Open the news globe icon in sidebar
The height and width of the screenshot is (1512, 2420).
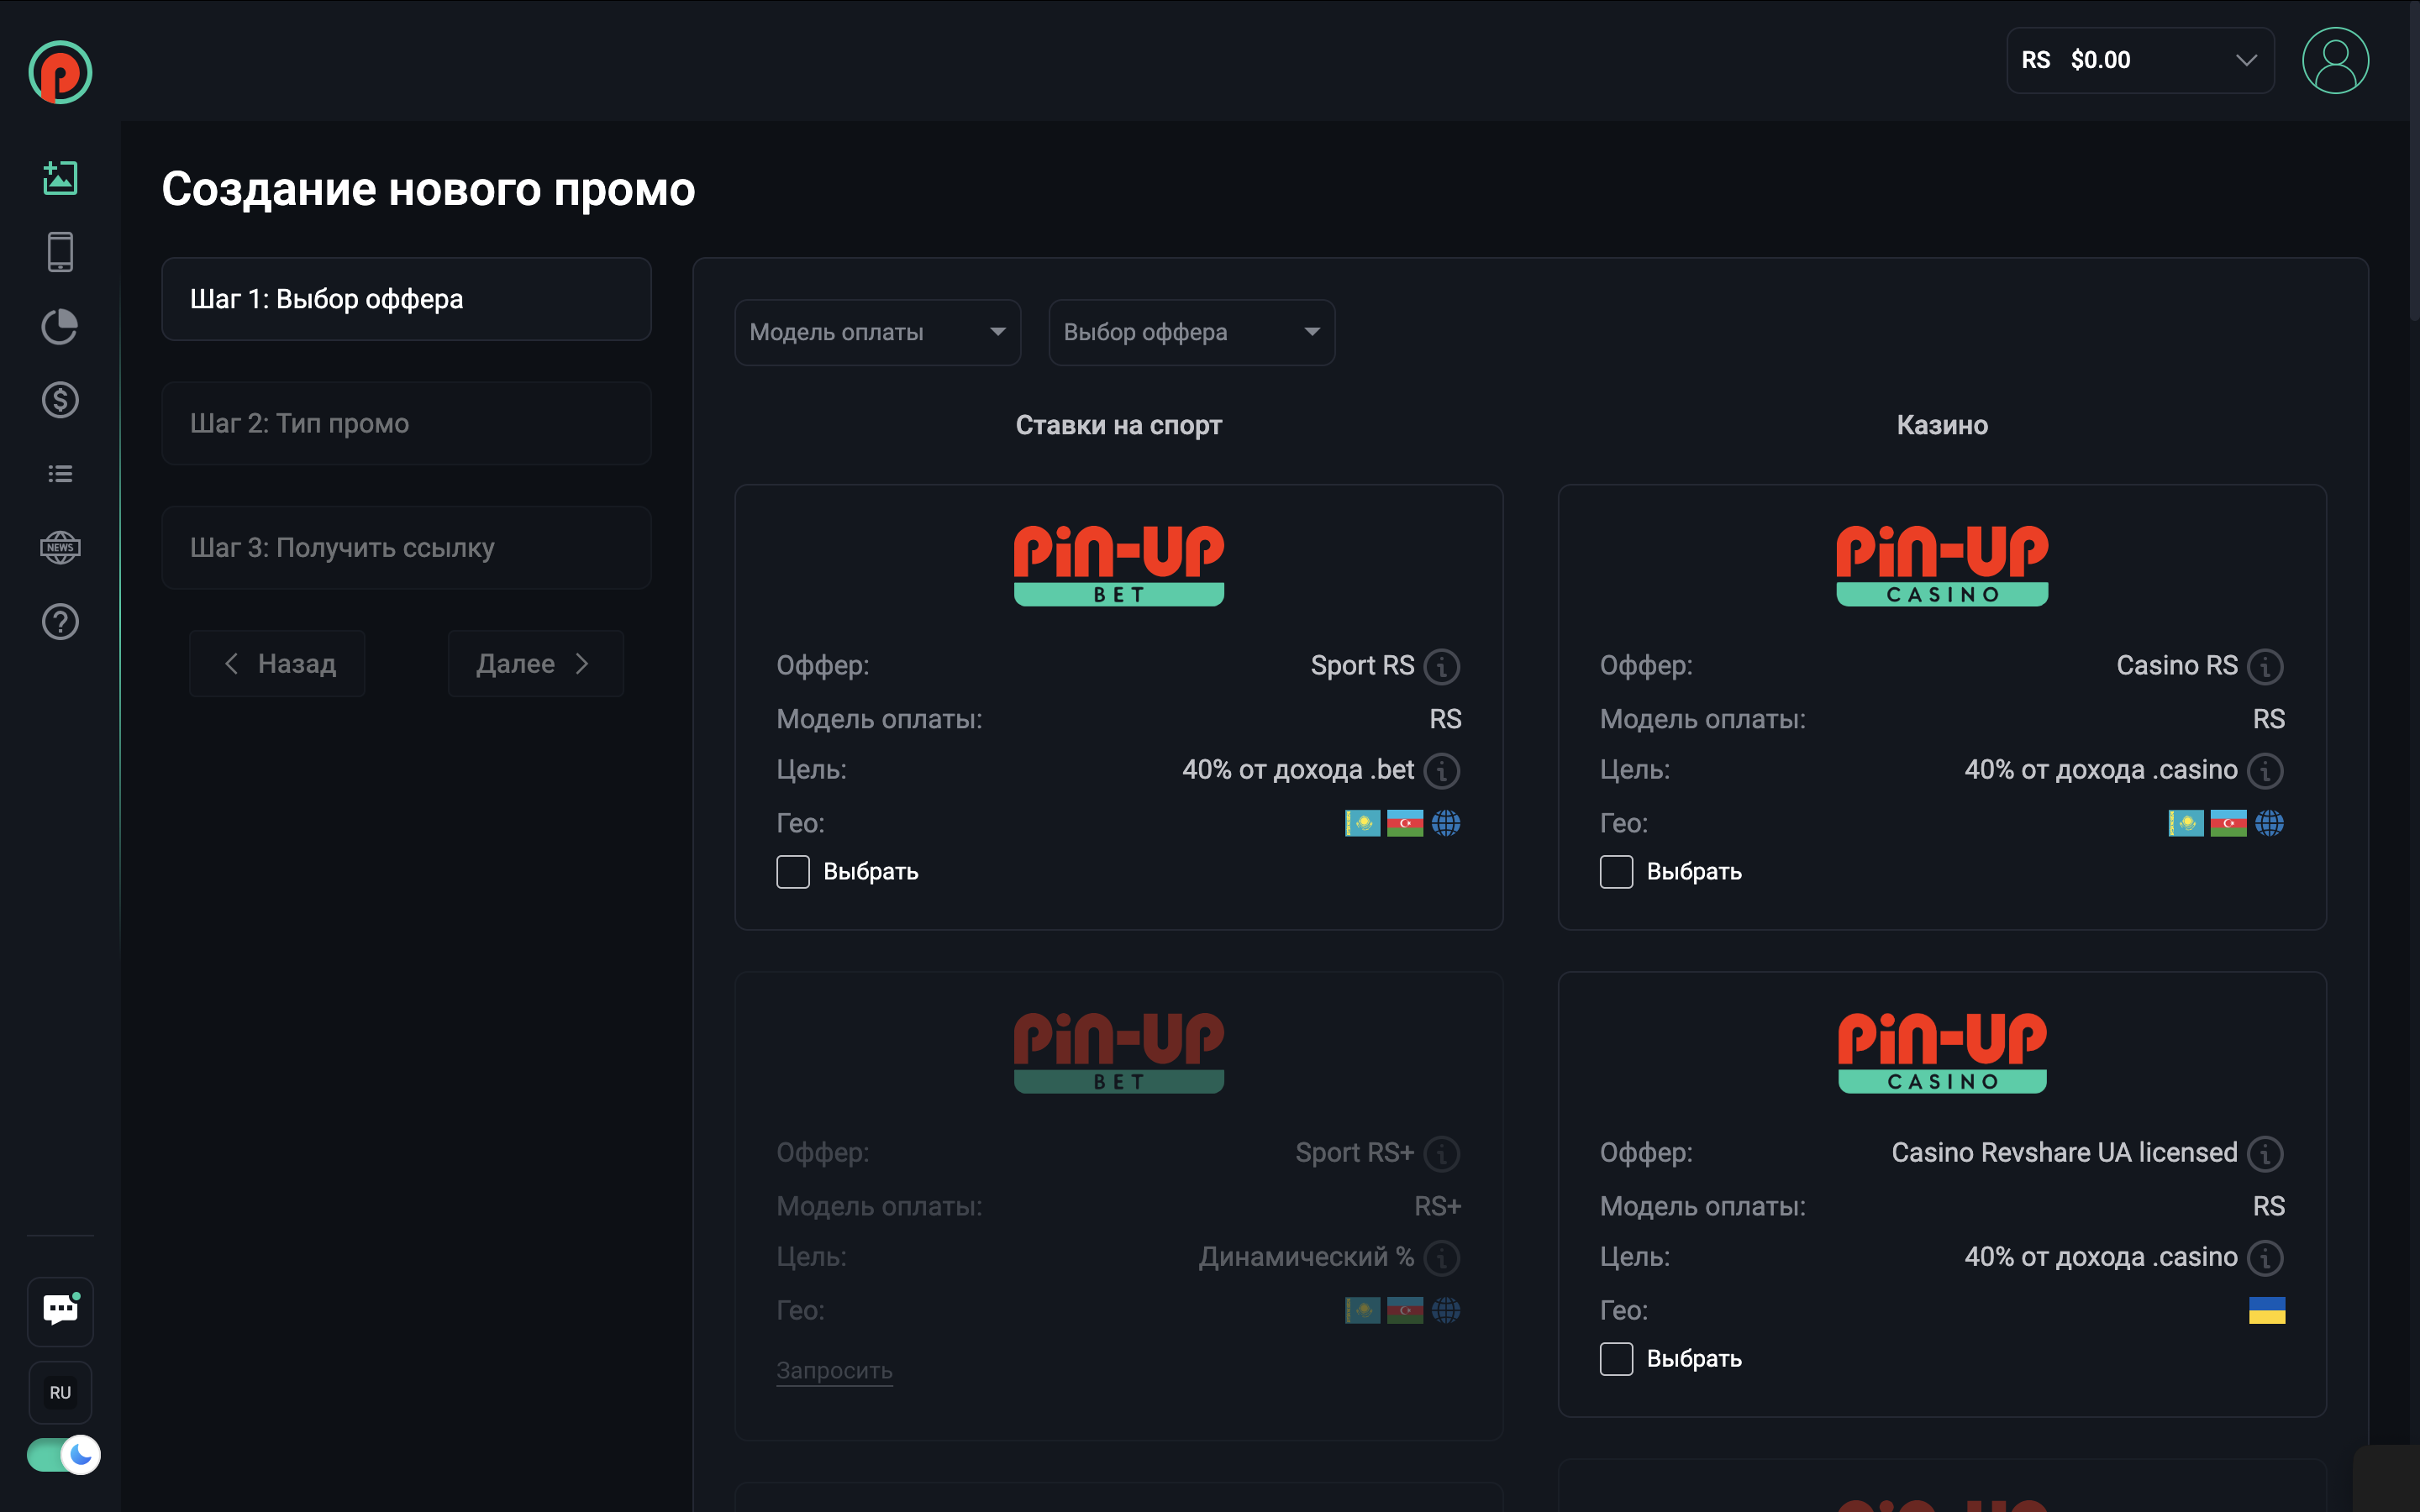coord(60,547)
